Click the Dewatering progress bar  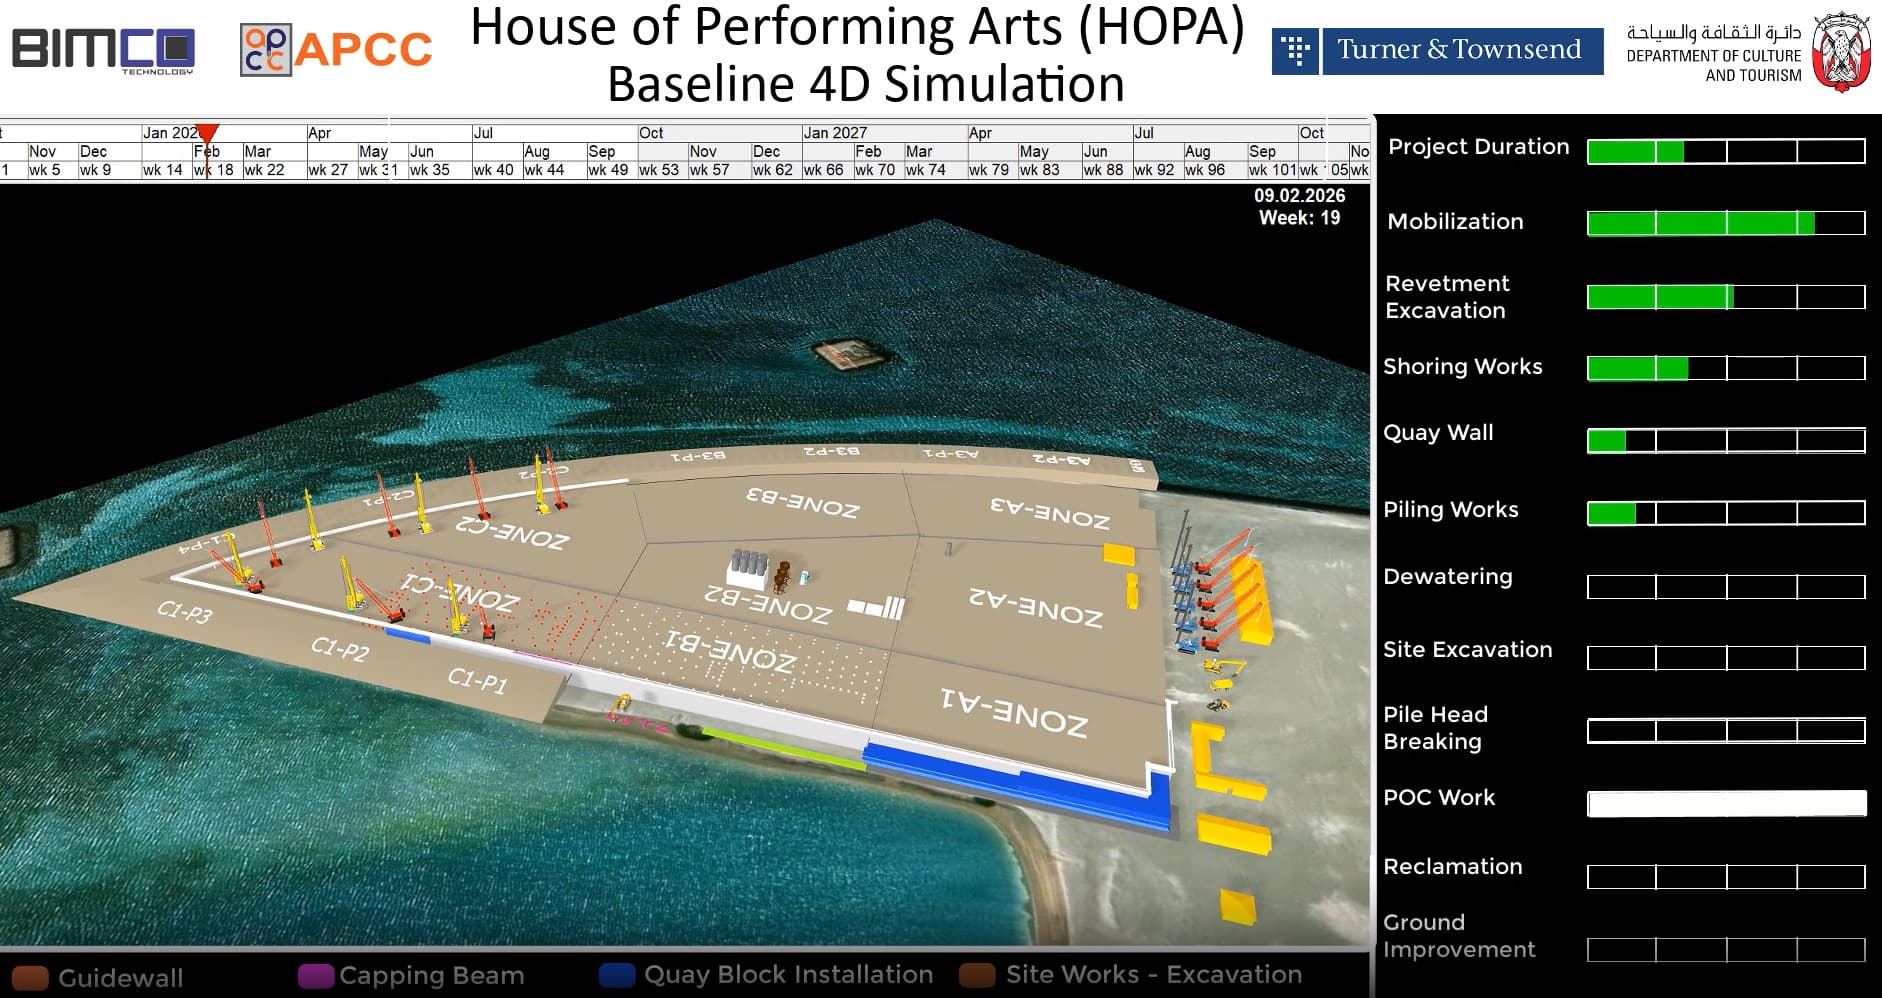(1726, 587)
